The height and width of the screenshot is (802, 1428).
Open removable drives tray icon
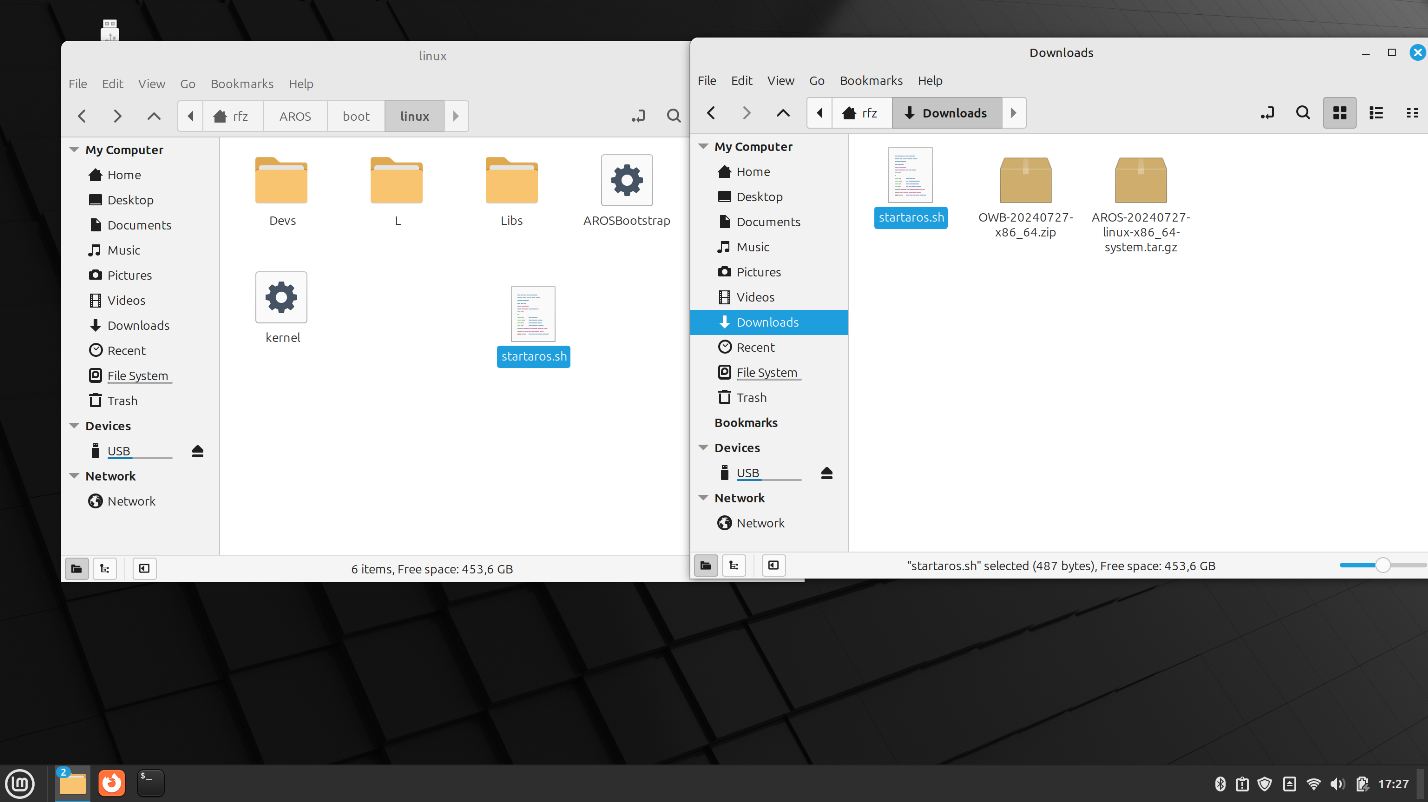(x=1290, y=784)
